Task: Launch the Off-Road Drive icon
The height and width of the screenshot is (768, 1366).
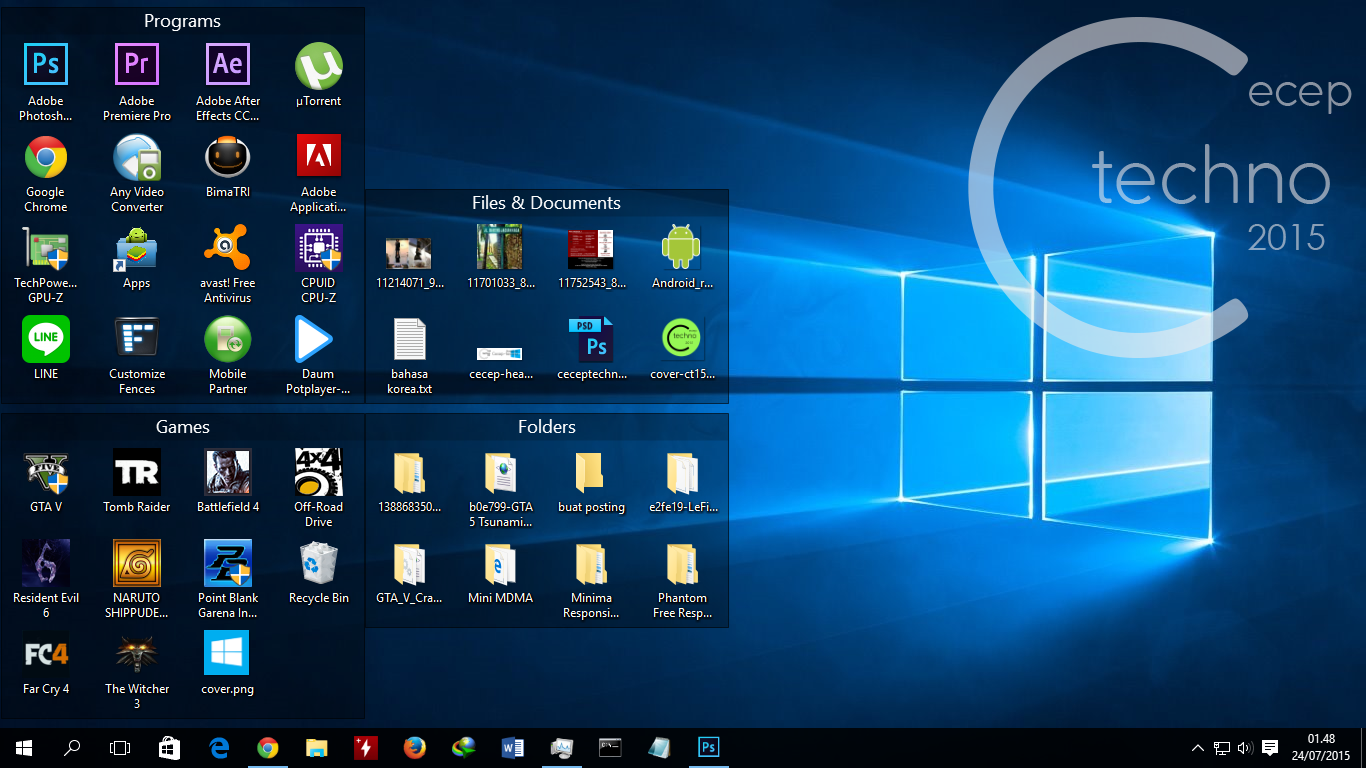Action: (x=319, y=472)
